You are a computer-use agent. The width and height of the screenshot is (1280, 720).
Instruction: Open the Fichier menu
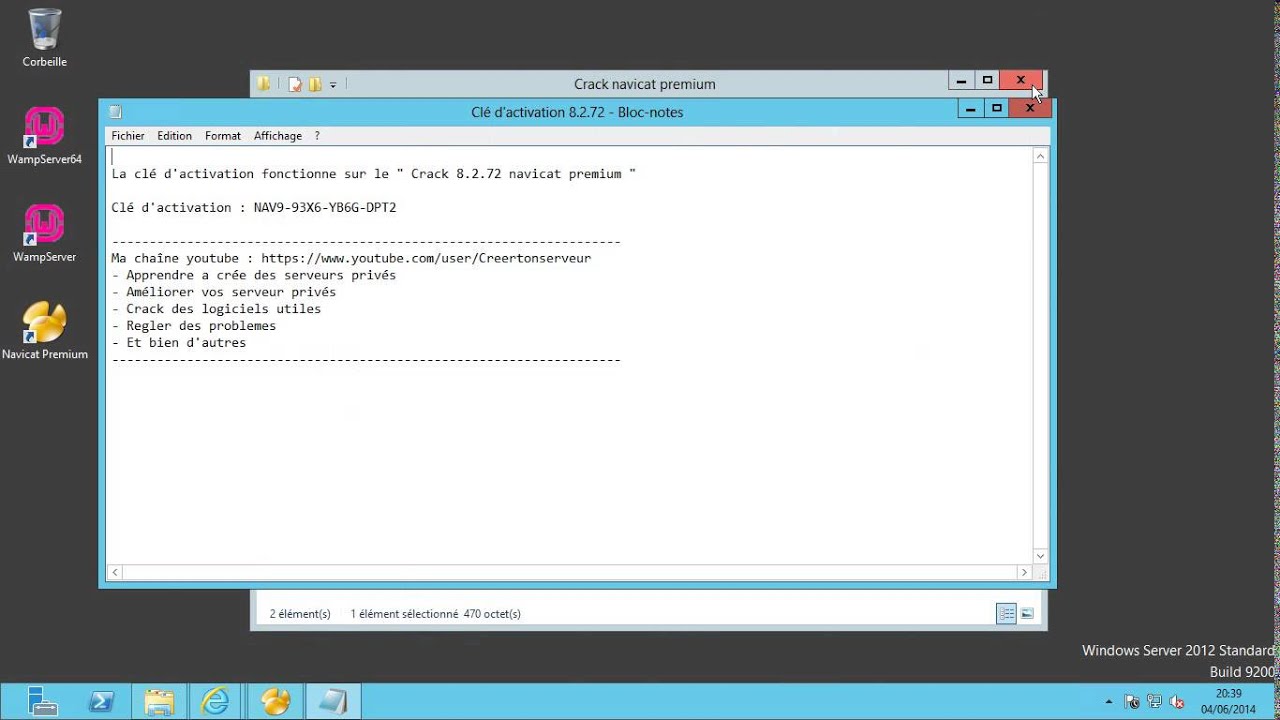(128, 136)
